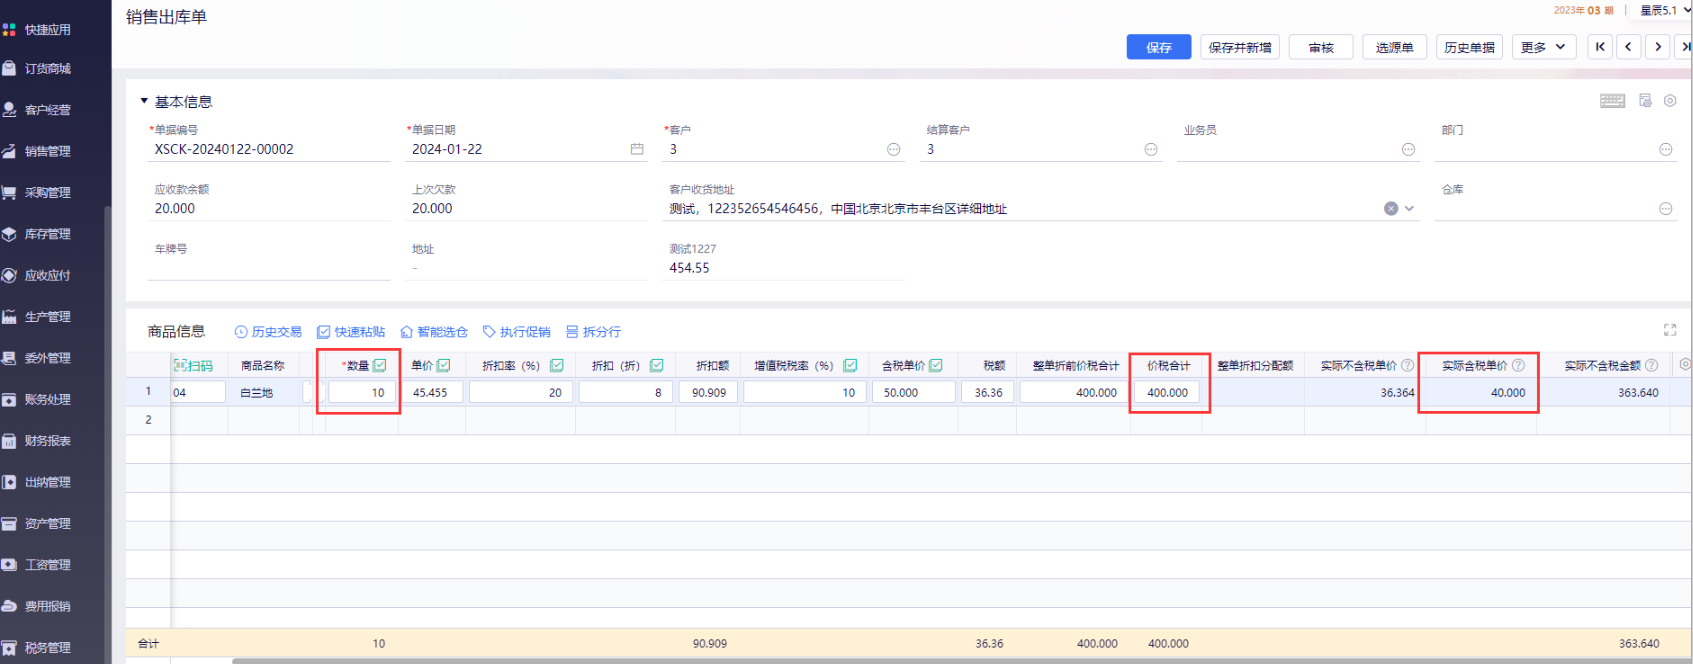
Task: Click 数量 cell with value 10
Action: 362,393
